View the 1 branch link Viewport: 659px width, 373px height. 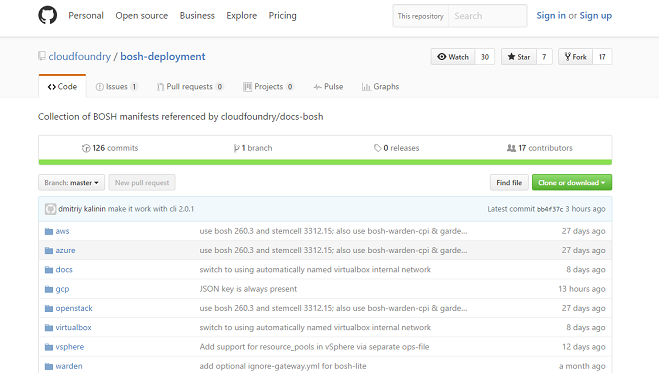pos(253,148)
